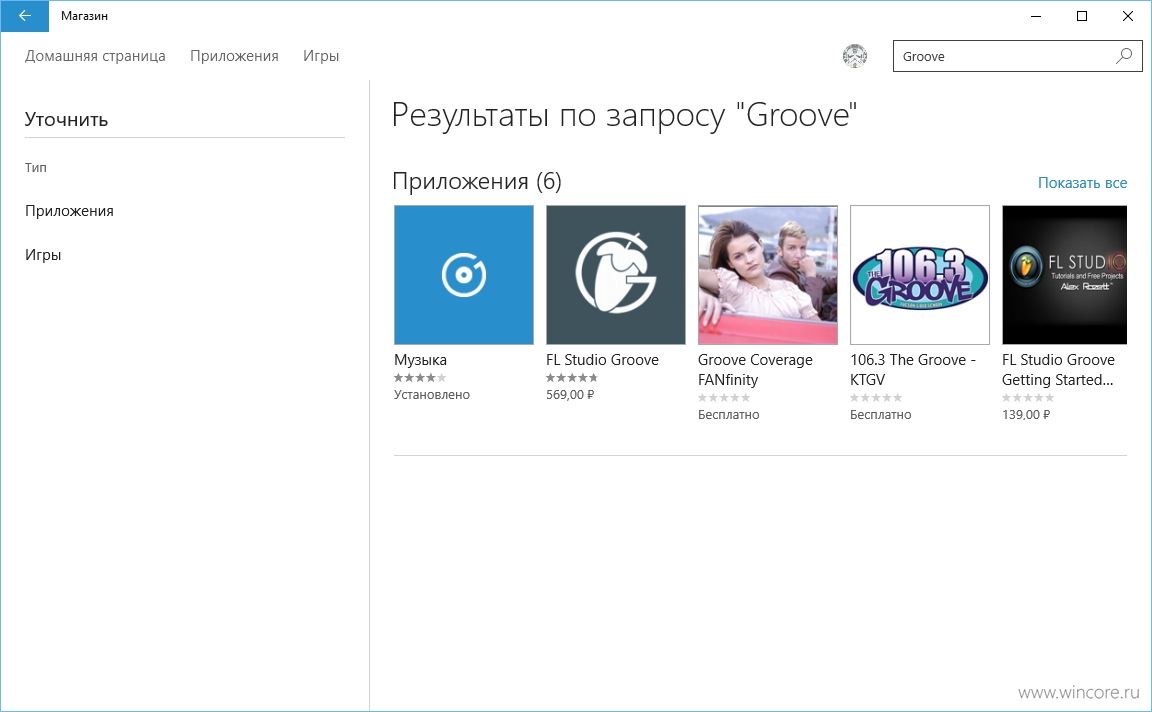Open Groove Coverage FANfinity thumbnail
Screen dimensions: 1152x712
(x=768, y=275)
